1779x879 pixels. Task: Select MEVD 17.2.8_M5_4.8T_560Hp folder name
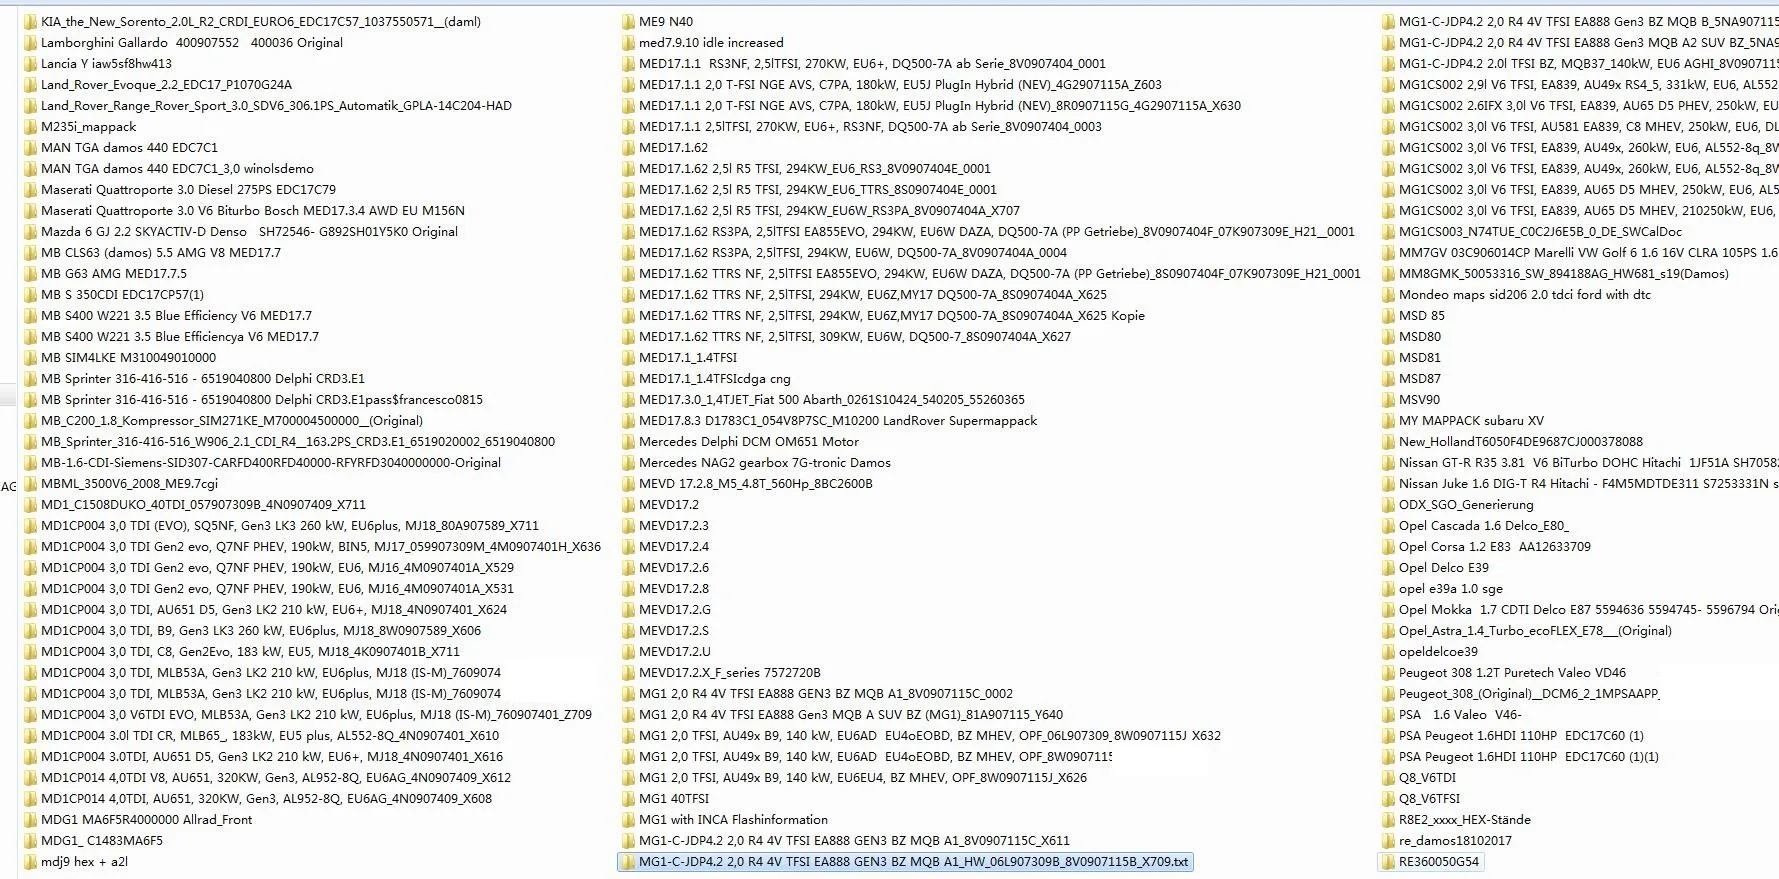[756, 484]
